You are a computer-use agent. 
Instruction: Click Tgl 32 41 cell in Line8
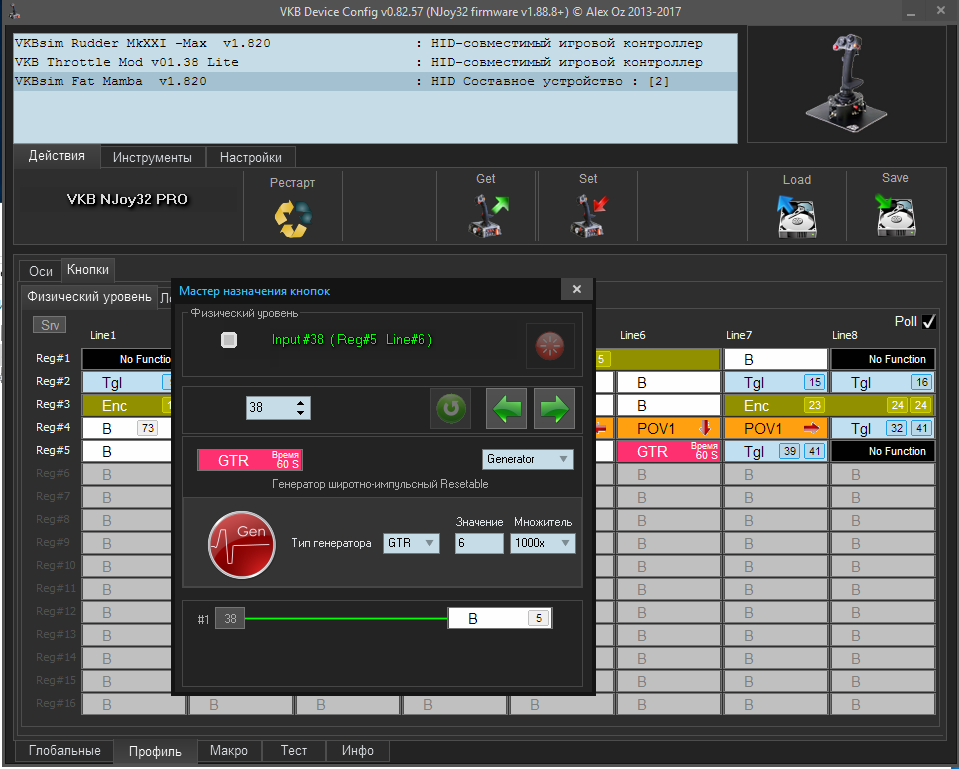pos(883,428)
